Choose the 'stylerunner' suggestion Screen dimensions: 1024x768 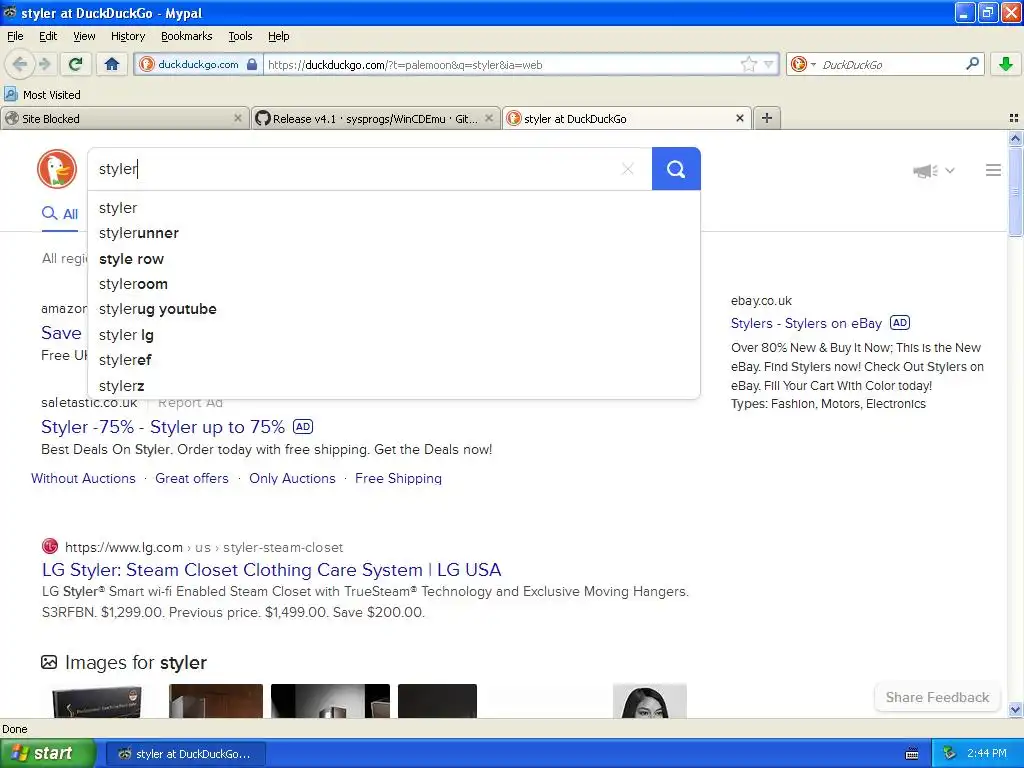tap(394, 233)
